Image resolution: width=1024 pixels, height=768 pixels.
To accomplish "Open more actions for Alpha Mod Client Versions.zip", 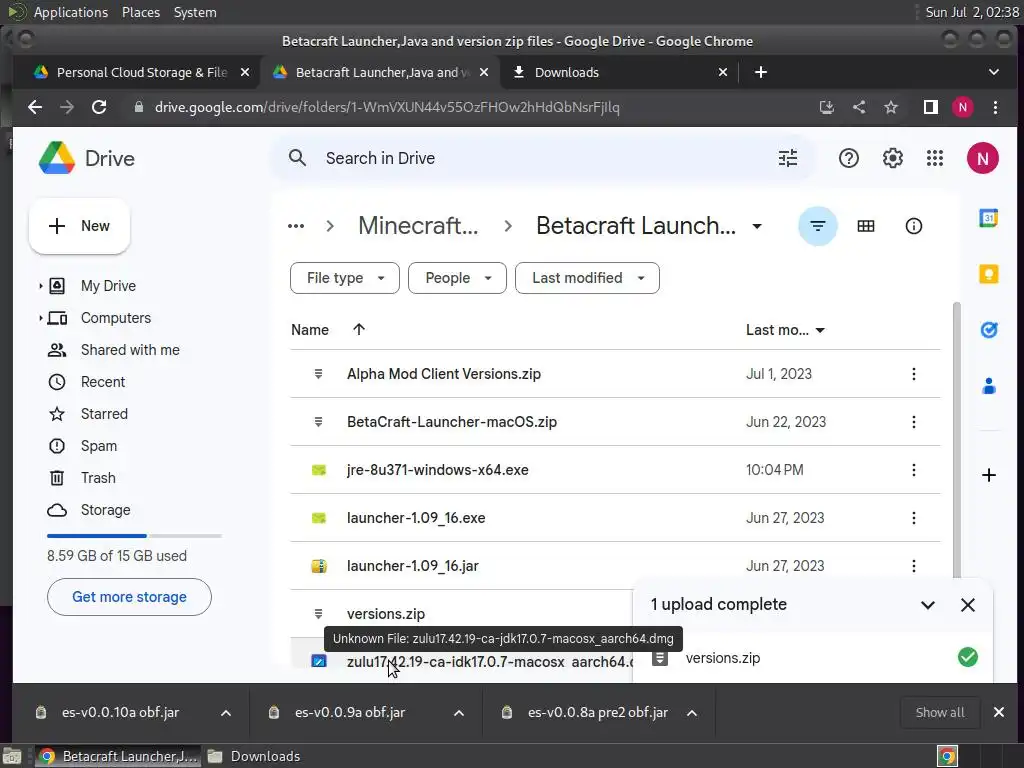I will click(x=914, y=374).
